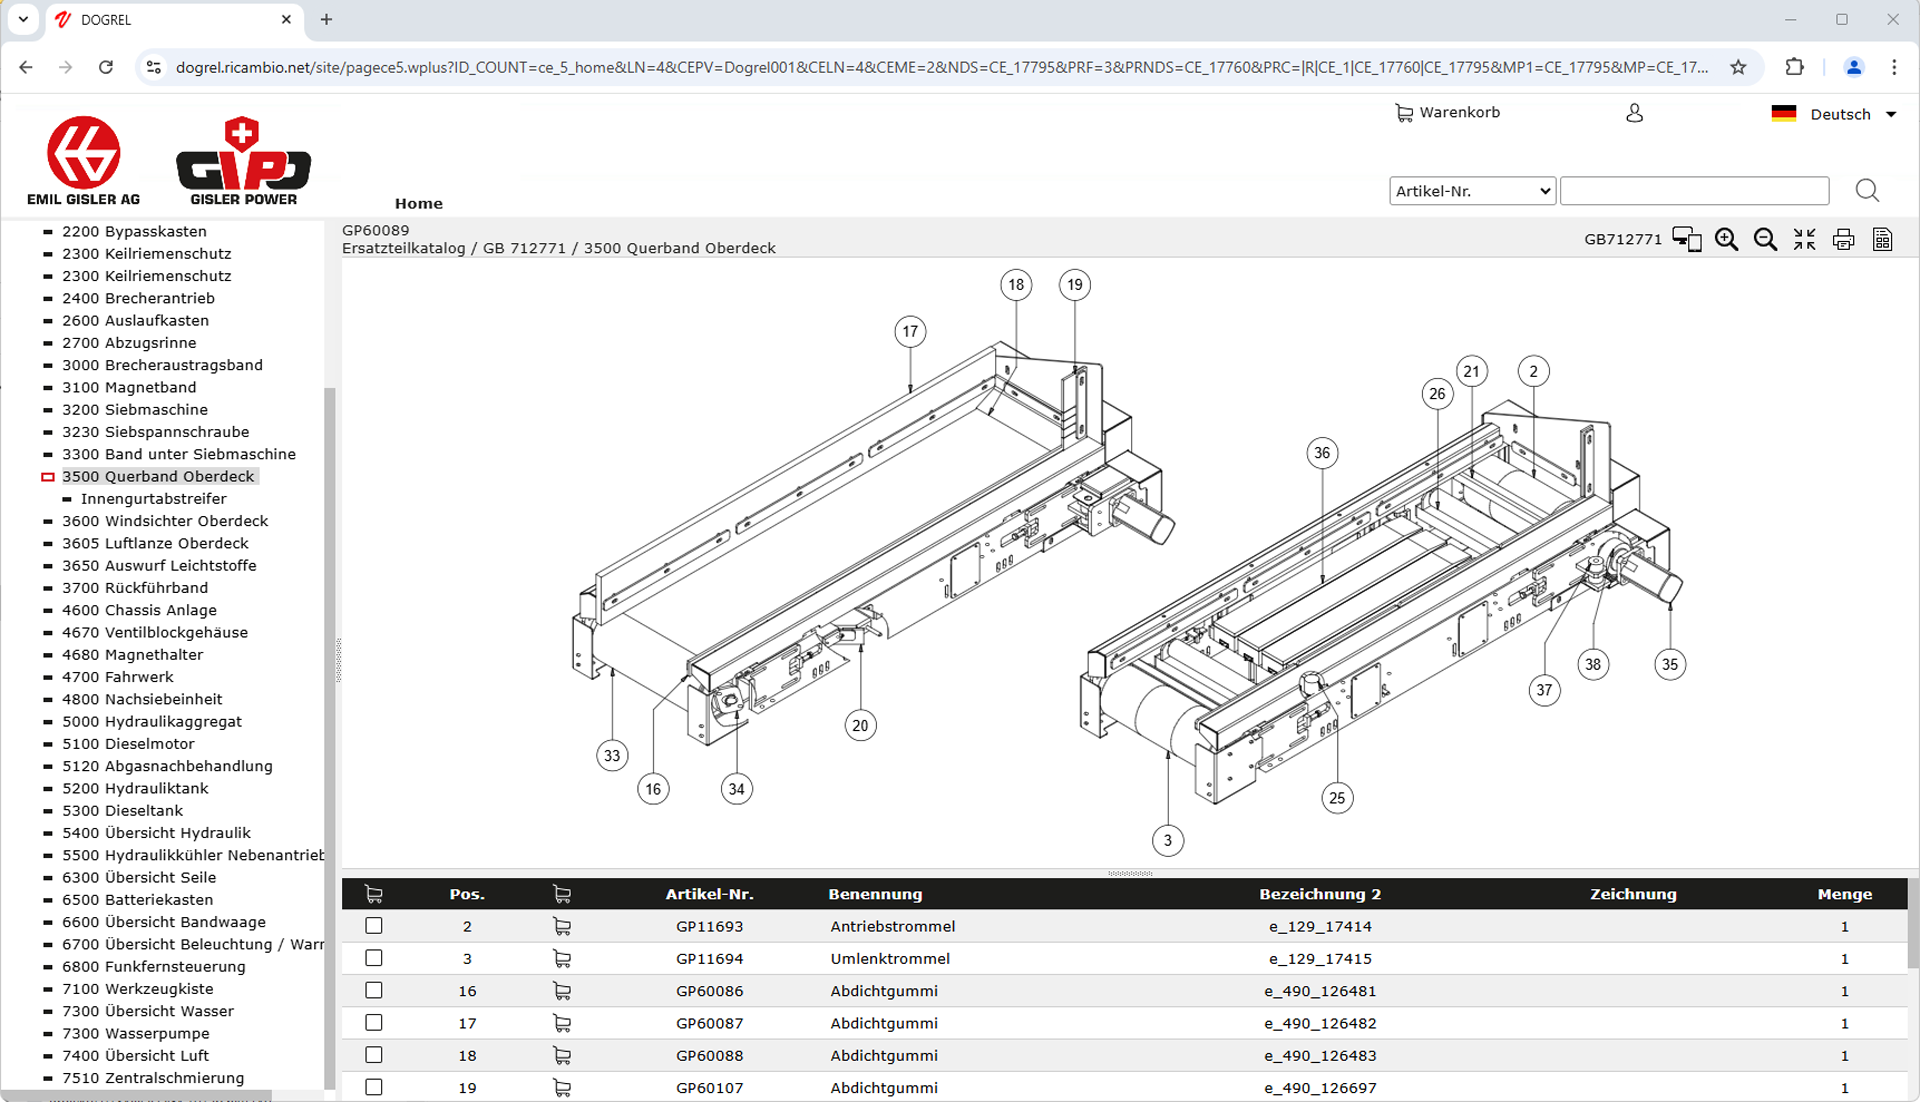
Task: Zoom in on the parts drawing
Action: [1726, 240]
